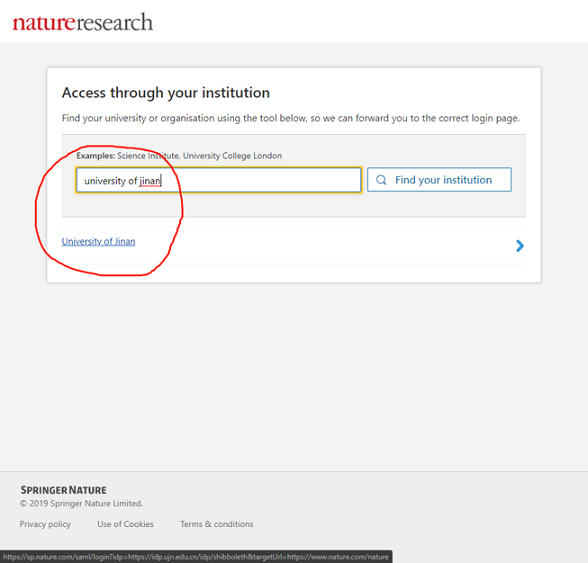Click the status bar URL preview at bottom
Screen dimensions: 588x563
click(x=196, y=557)
